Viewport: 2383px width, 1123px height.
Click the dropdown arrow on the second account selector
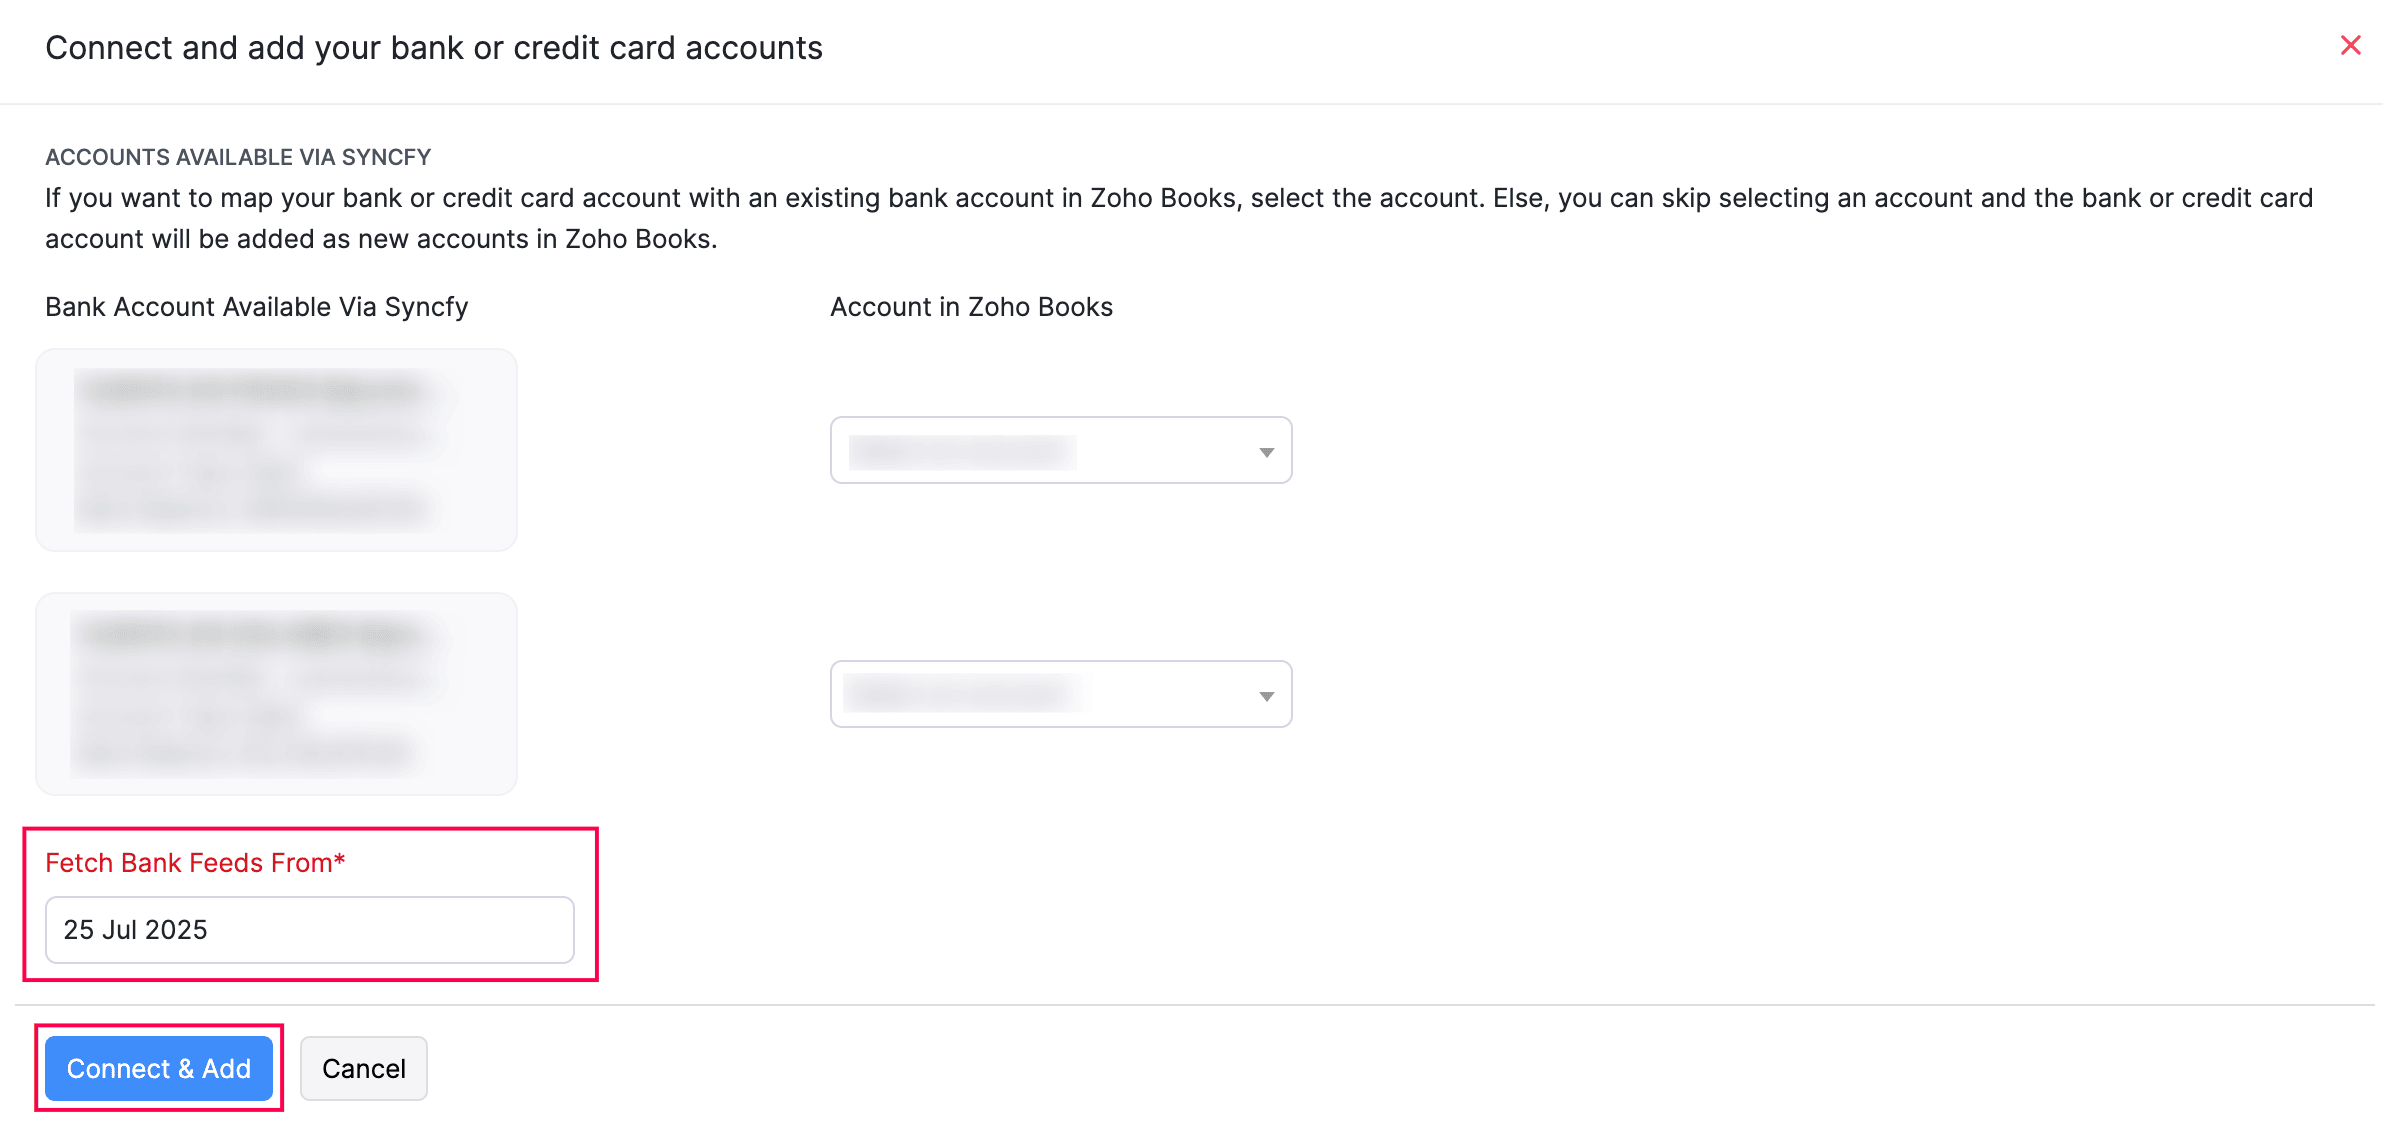[1266, 694]
